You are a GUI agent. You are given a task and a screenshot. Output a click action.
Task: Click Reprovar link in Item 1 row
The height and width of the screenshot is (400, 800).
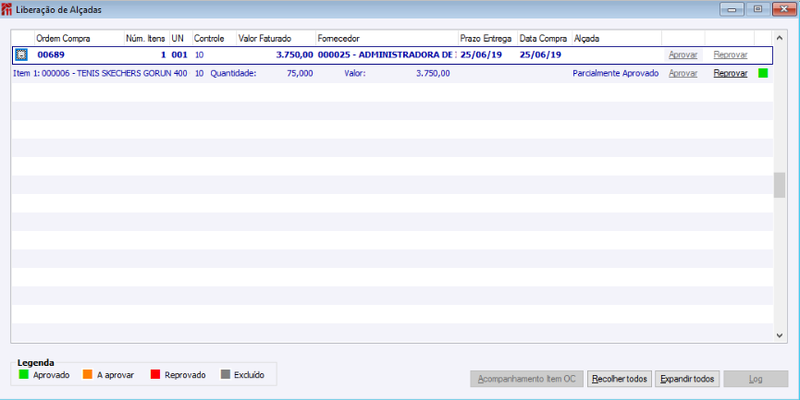coord(730,73)
